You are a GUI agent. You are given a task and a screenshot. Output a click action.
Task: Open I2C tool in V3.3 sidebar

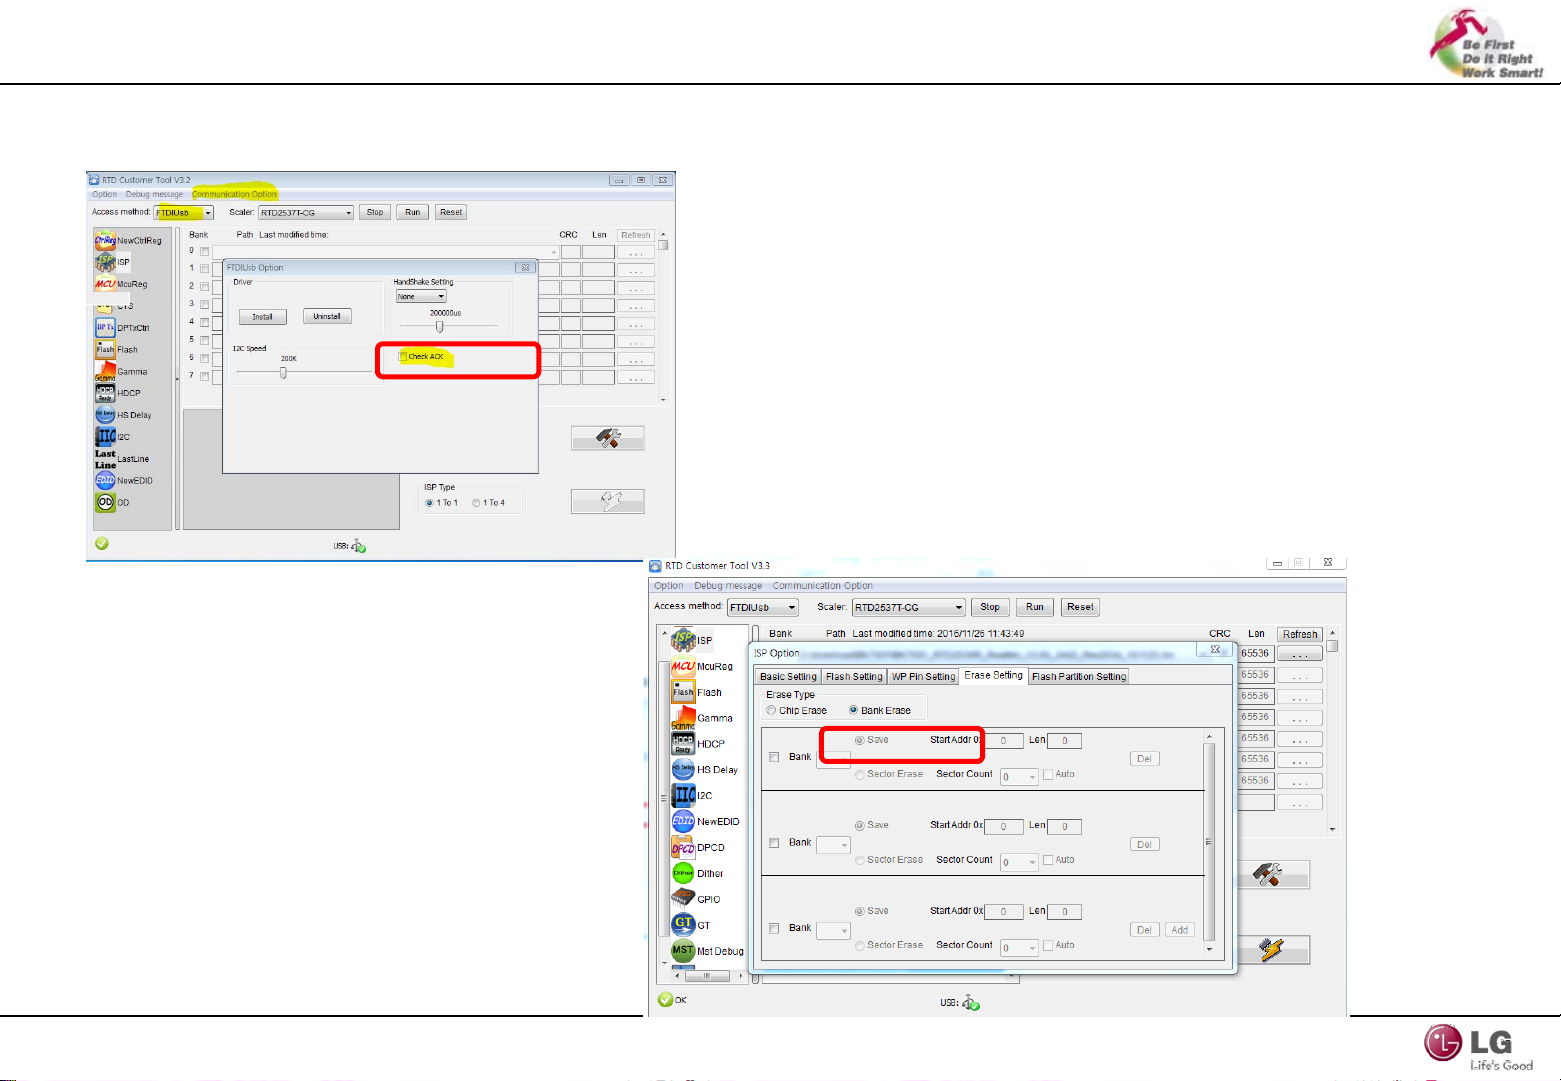[x=692, y=796]
